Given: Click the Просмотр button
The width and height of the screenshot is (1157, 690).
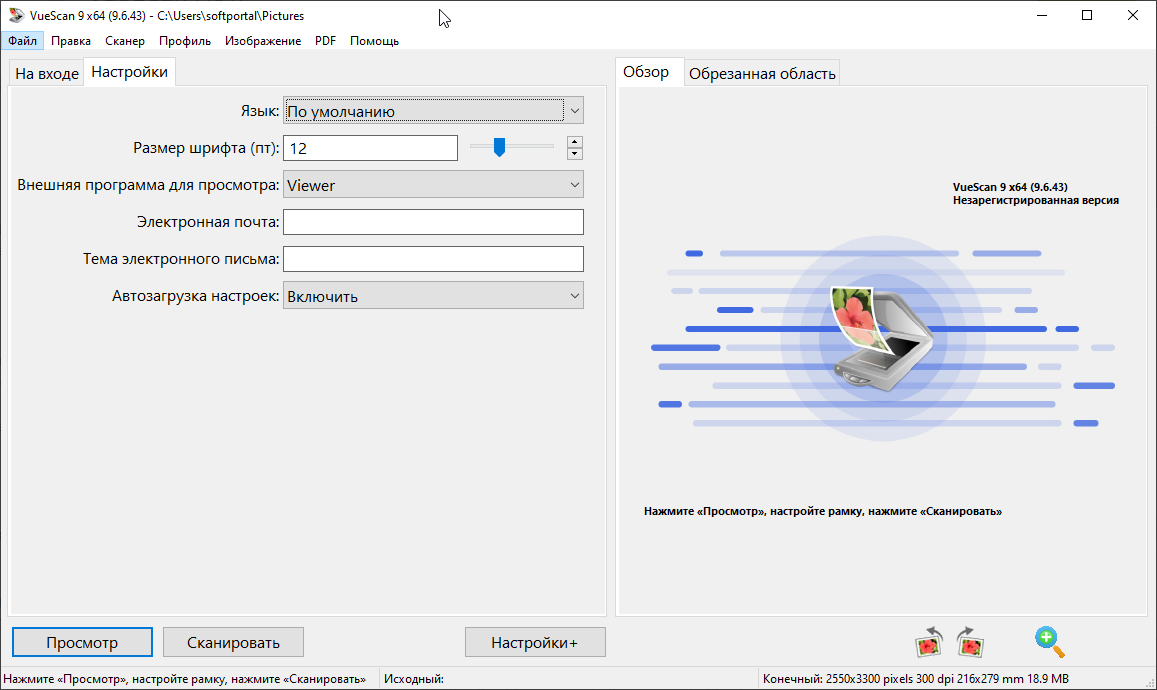Looking at the screenshot, I should click(x=82, y=642).
